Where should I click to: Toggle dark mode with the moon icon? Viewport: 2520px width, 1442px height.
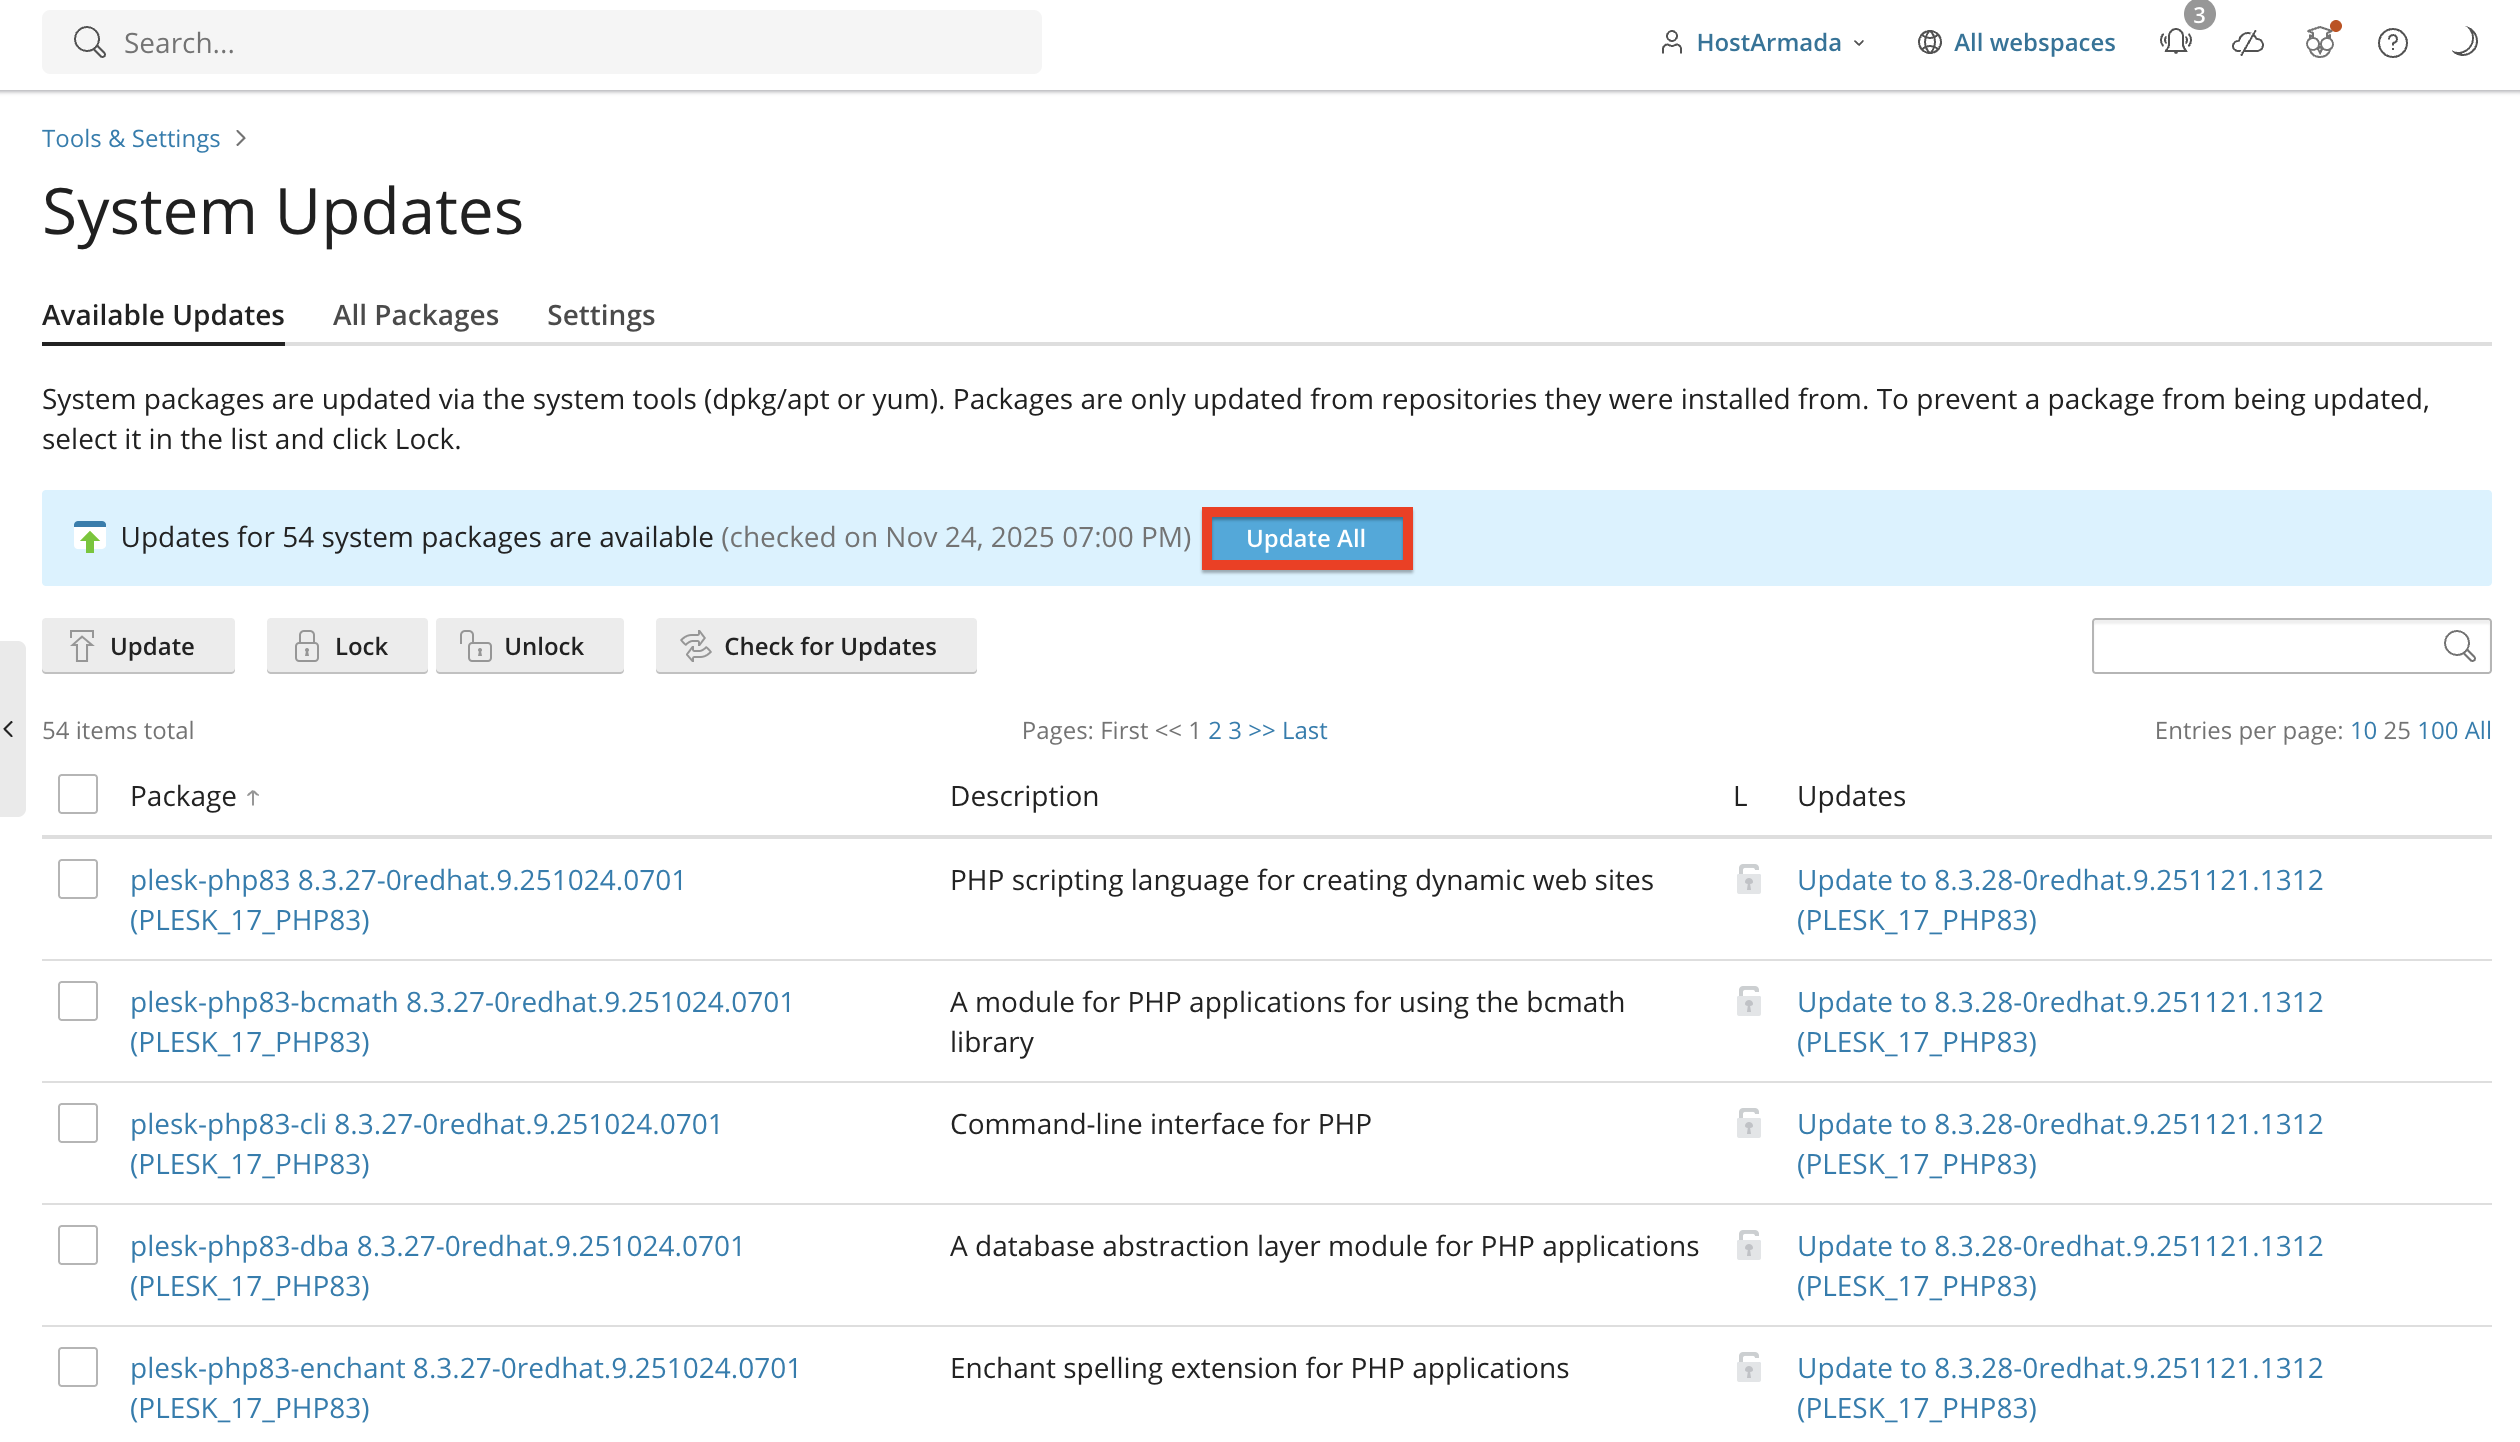click(x=2464, y=42)
